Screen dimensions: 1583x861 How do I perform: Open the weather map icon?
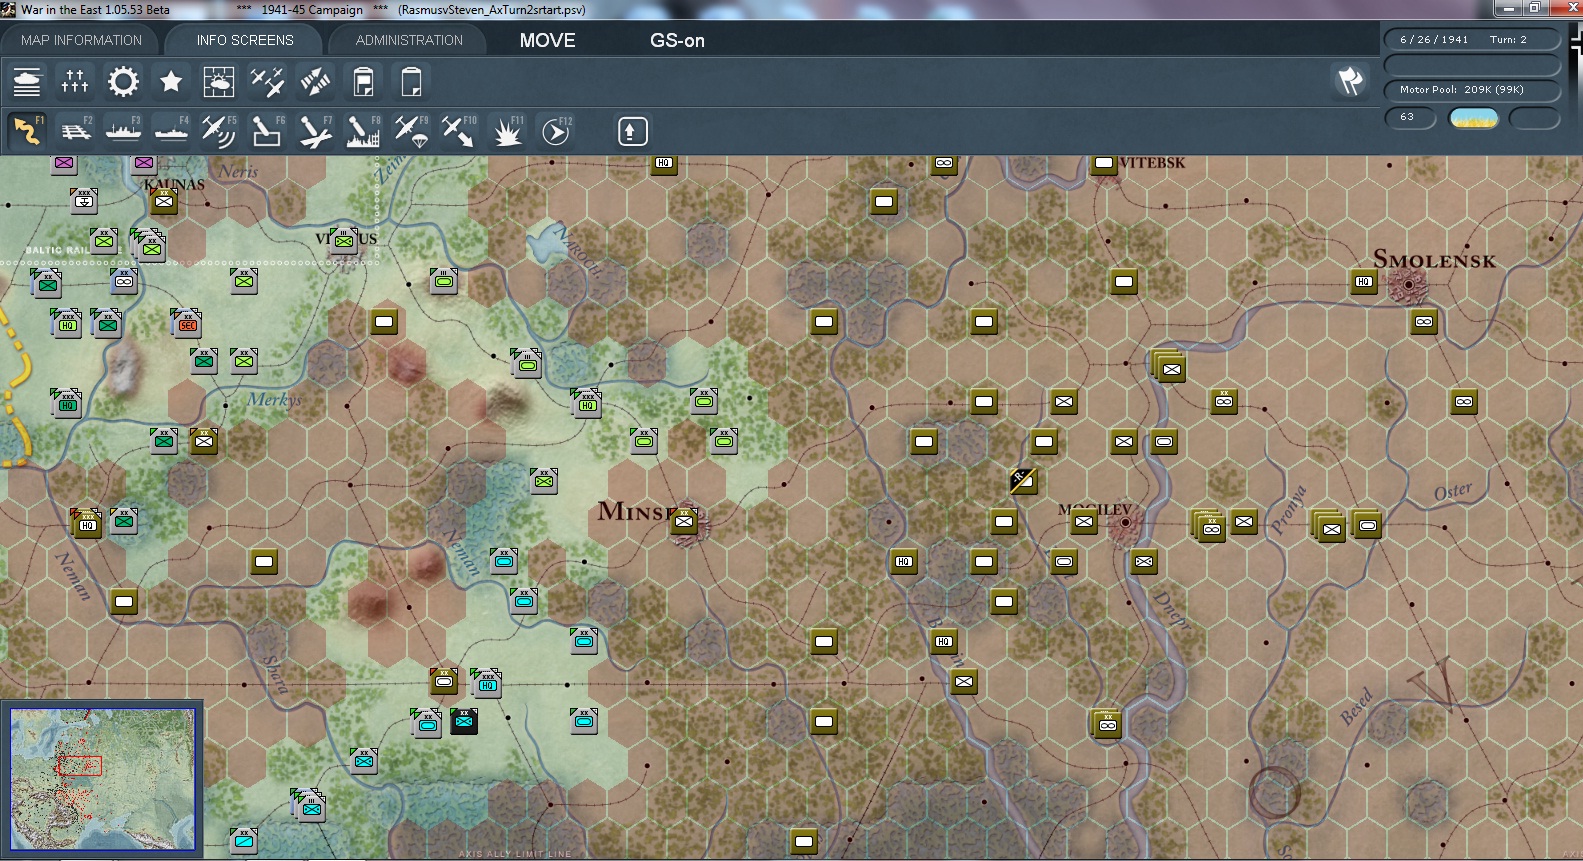pyautogui.click(x=219, y=81)
